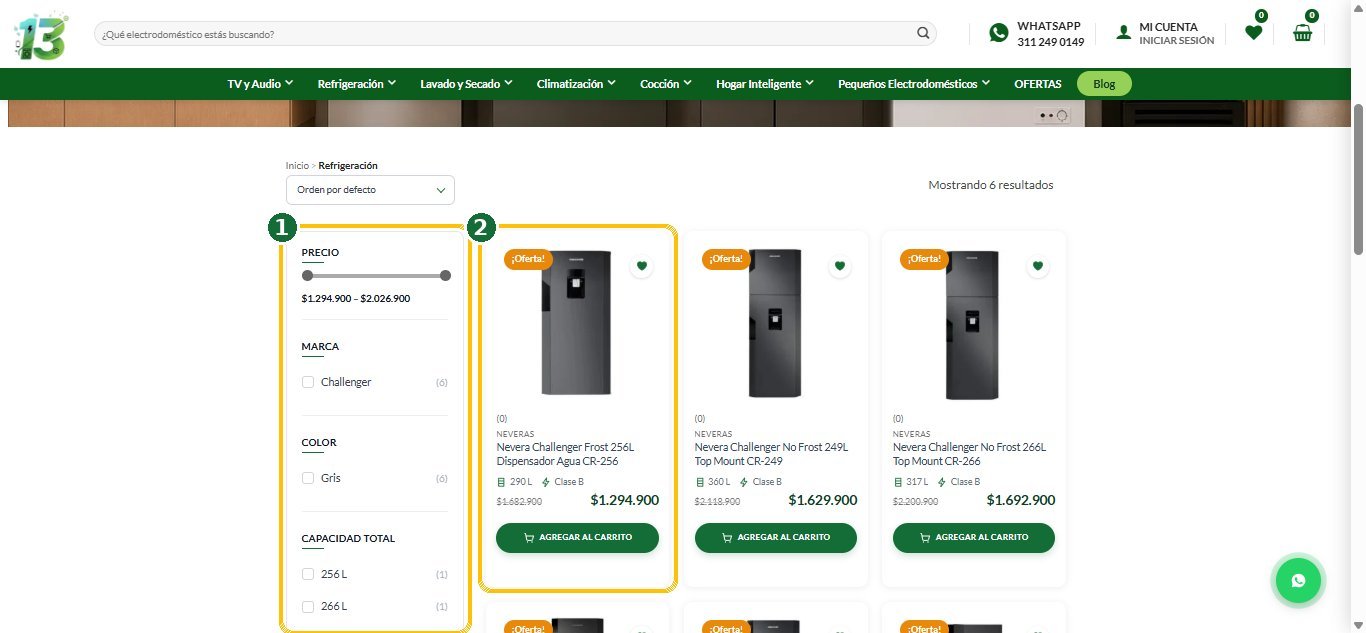This screenshot has width=1366, height=633.
Task: Click the minimum price slider handle
Action: pos(307,275)
